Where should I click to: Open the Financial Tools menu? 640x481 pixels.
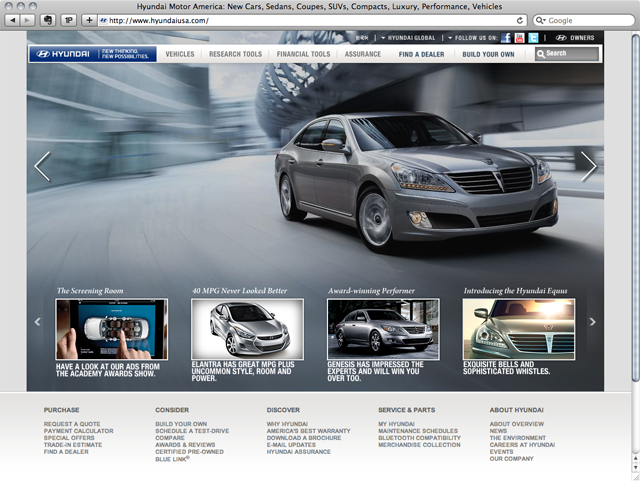[303, 54]
